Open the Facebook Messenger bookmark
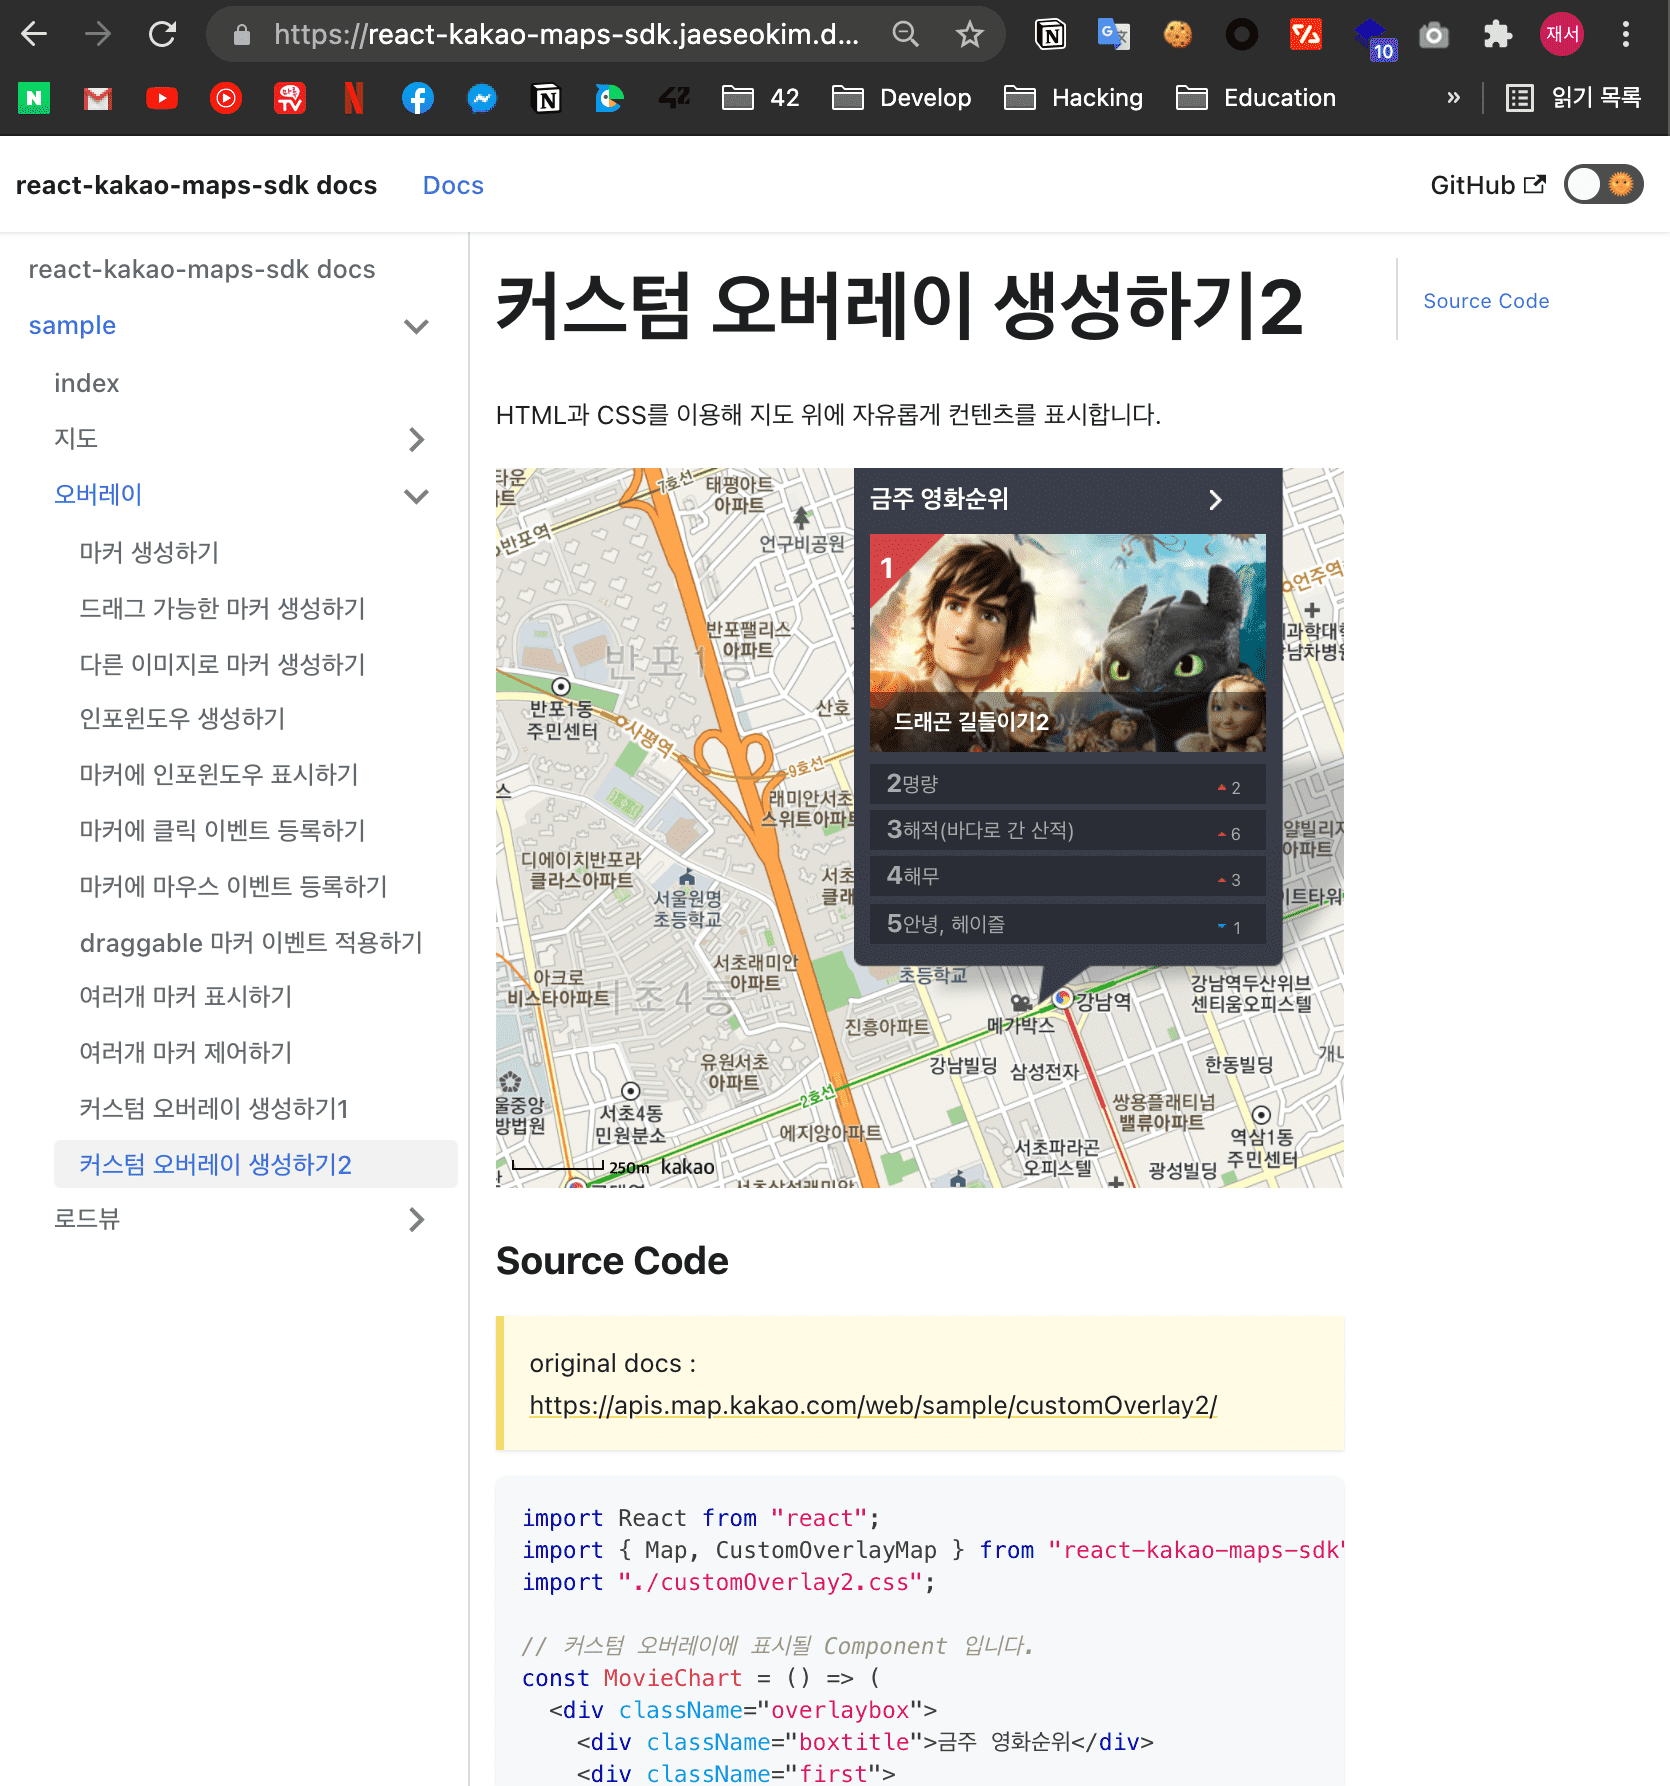The width and height of the screenshot is (1670, 1786). coord(482,97)
